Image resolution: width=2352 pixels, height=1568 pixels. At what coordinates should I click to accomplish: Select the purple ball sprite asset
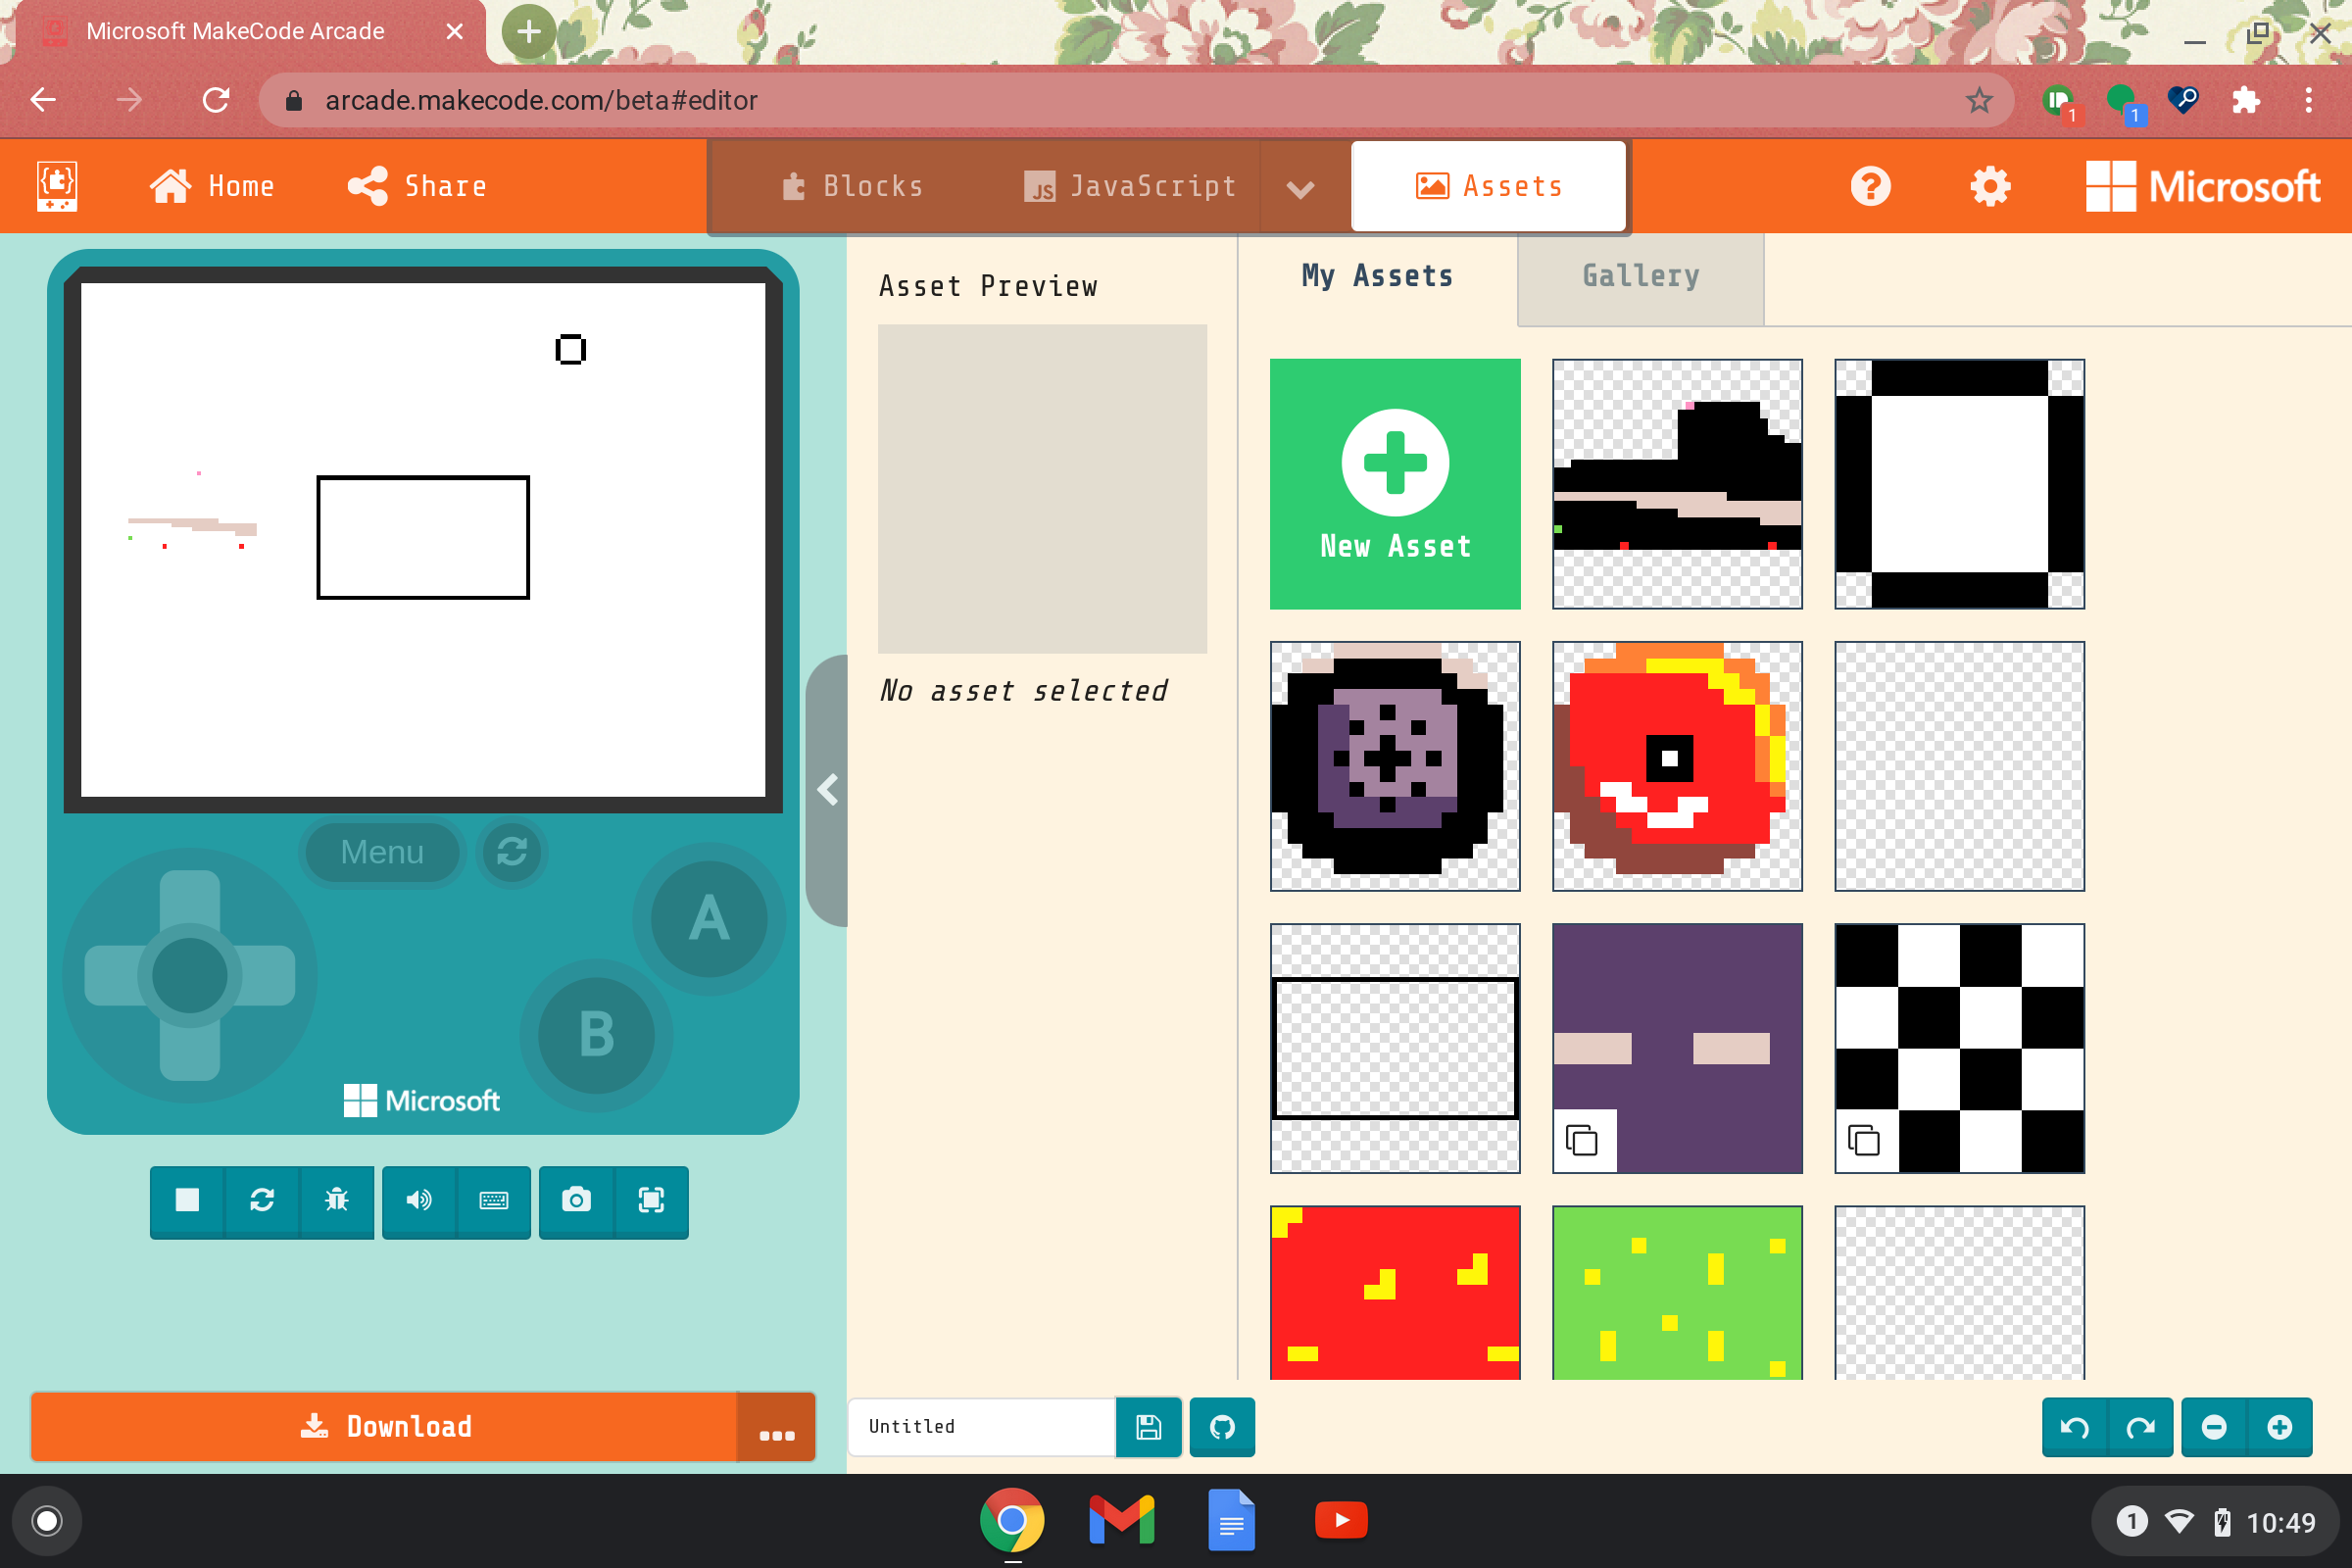[x=1395, y=766]
